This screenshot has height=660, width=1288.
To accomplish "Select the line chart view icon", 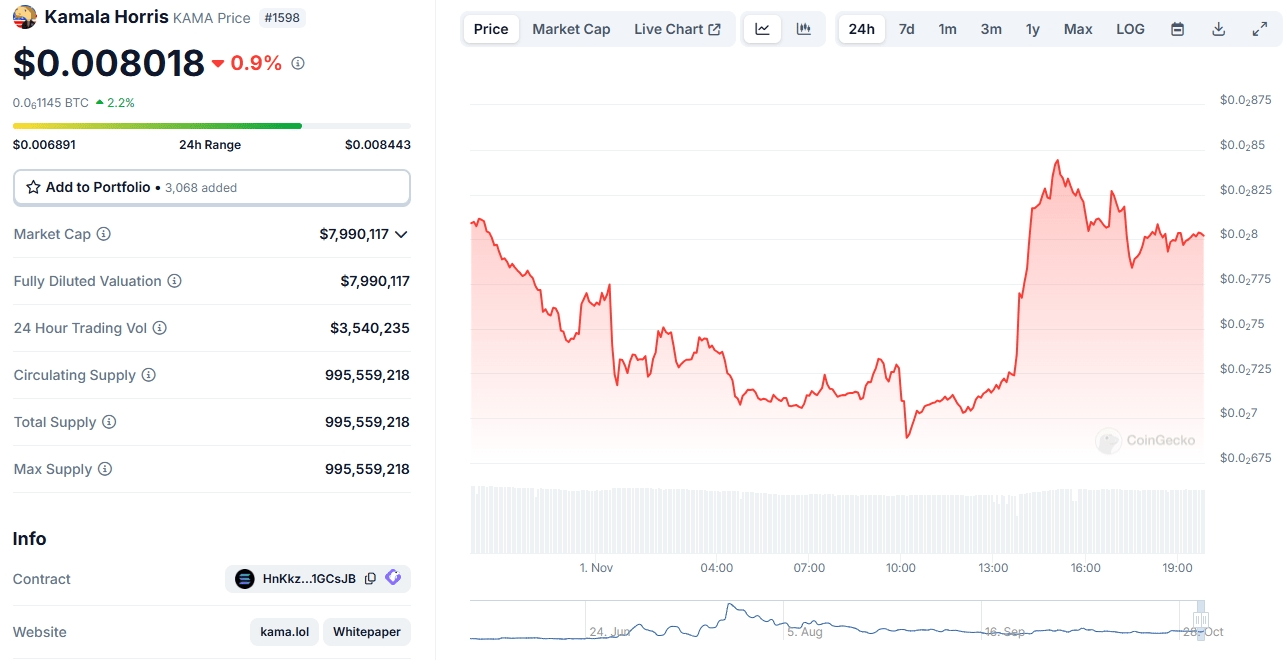I will click(762, 29).
